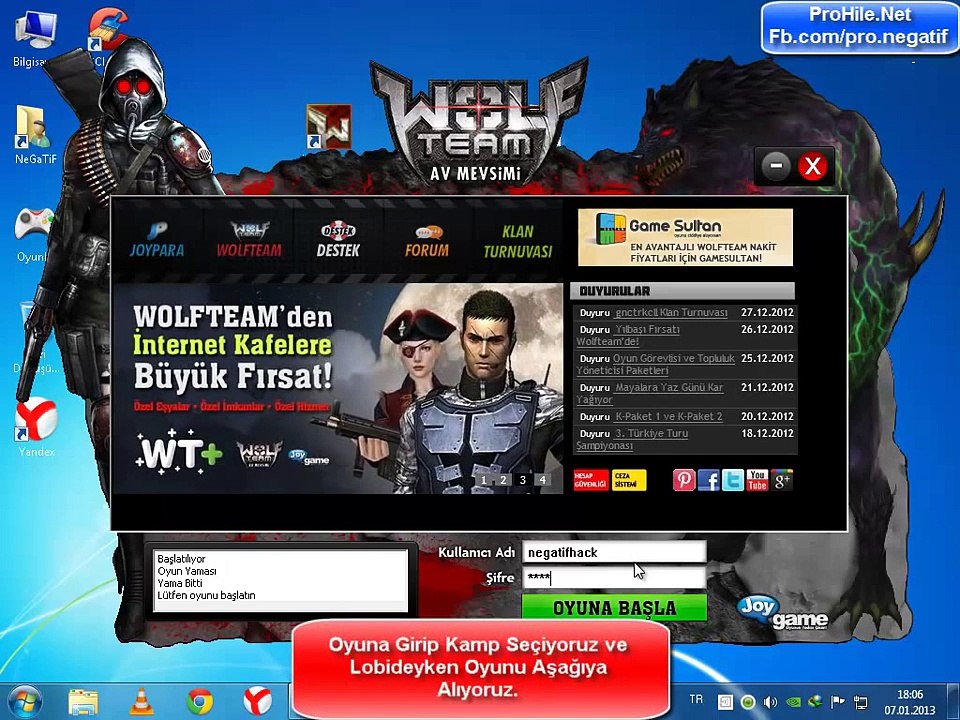Click the 'Yama Bitti' log line
960x720 pixels.
point(179,583)
